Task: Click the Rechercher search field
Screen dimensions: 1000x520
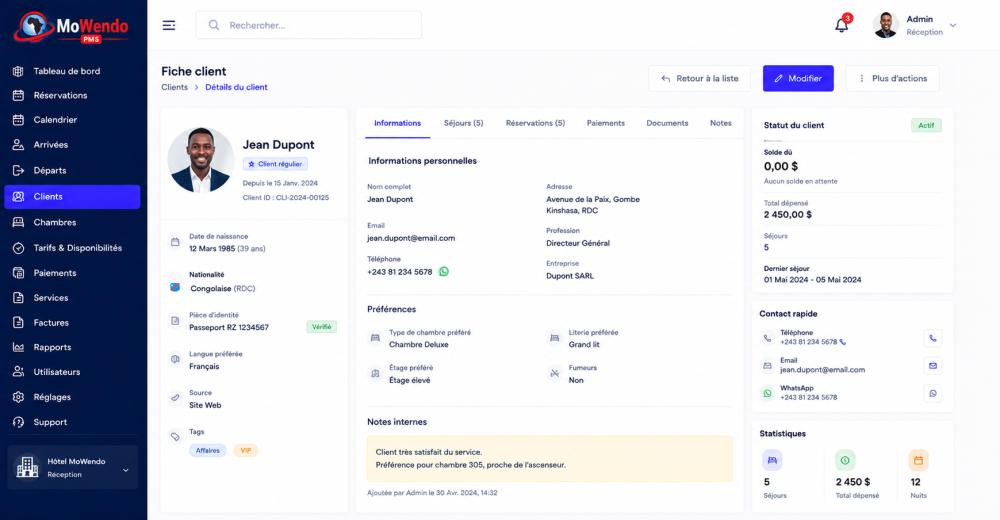Action: point(309,25)
